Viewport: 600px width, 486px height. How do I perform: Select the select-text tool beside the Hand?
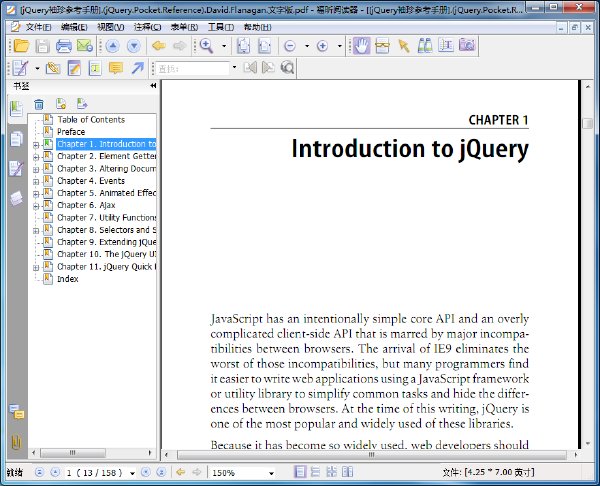pyautogui.click(x=382, y=46)
